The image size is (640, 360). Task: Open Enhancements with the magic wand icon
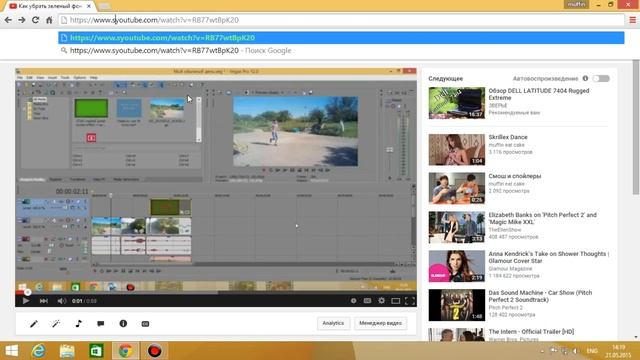tap(56, 324)
